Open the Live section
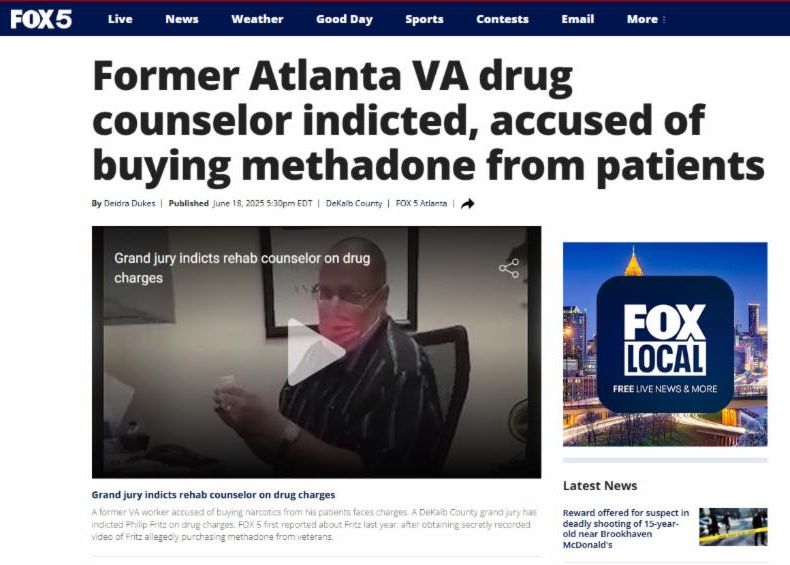The image size is (790, 565). click(120, 19)
